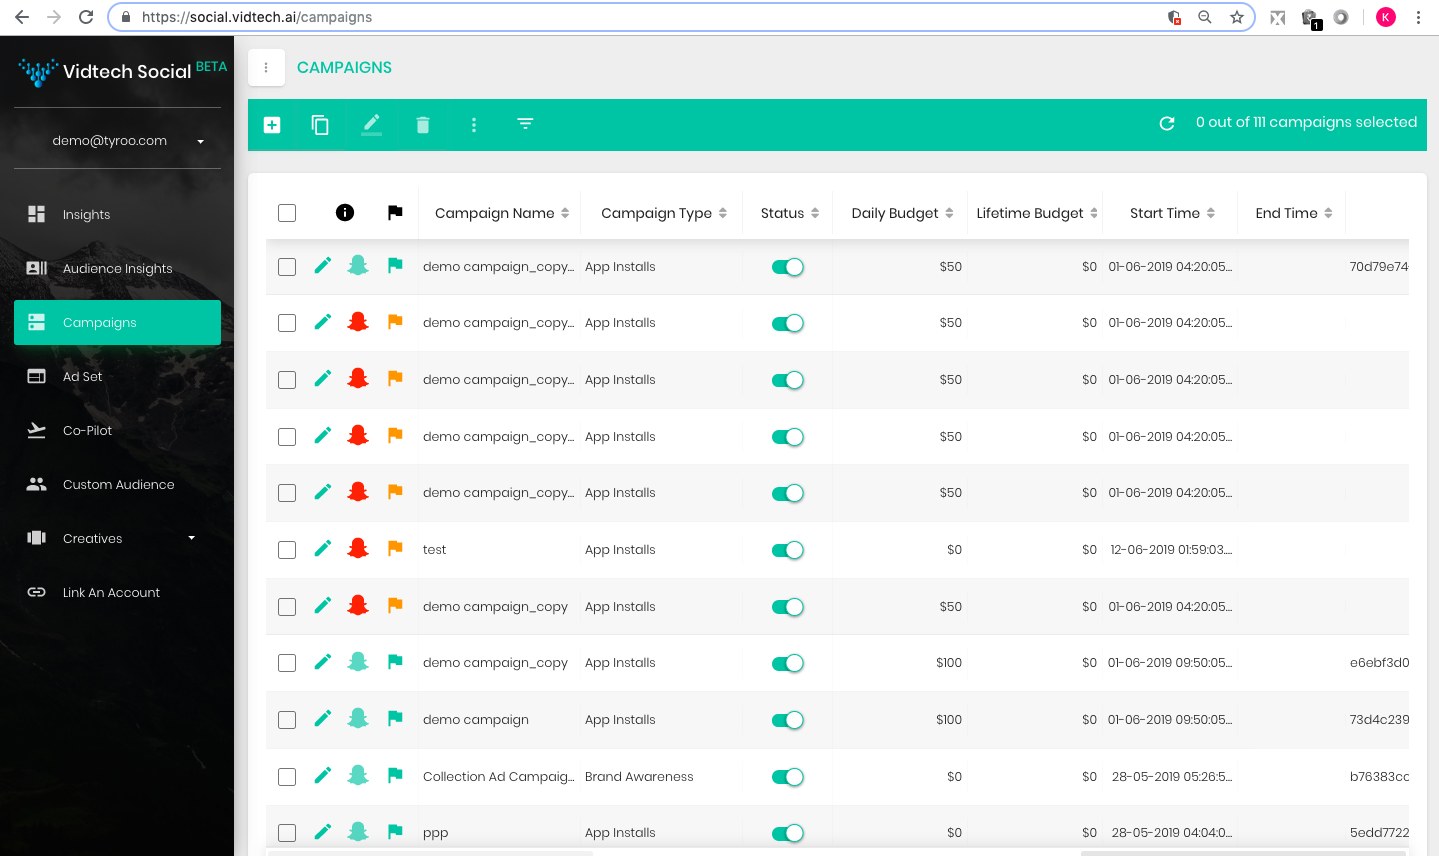Open the user profile avatar K
The width and height of the screenshot is (1439, 856).
(1386, 17)
